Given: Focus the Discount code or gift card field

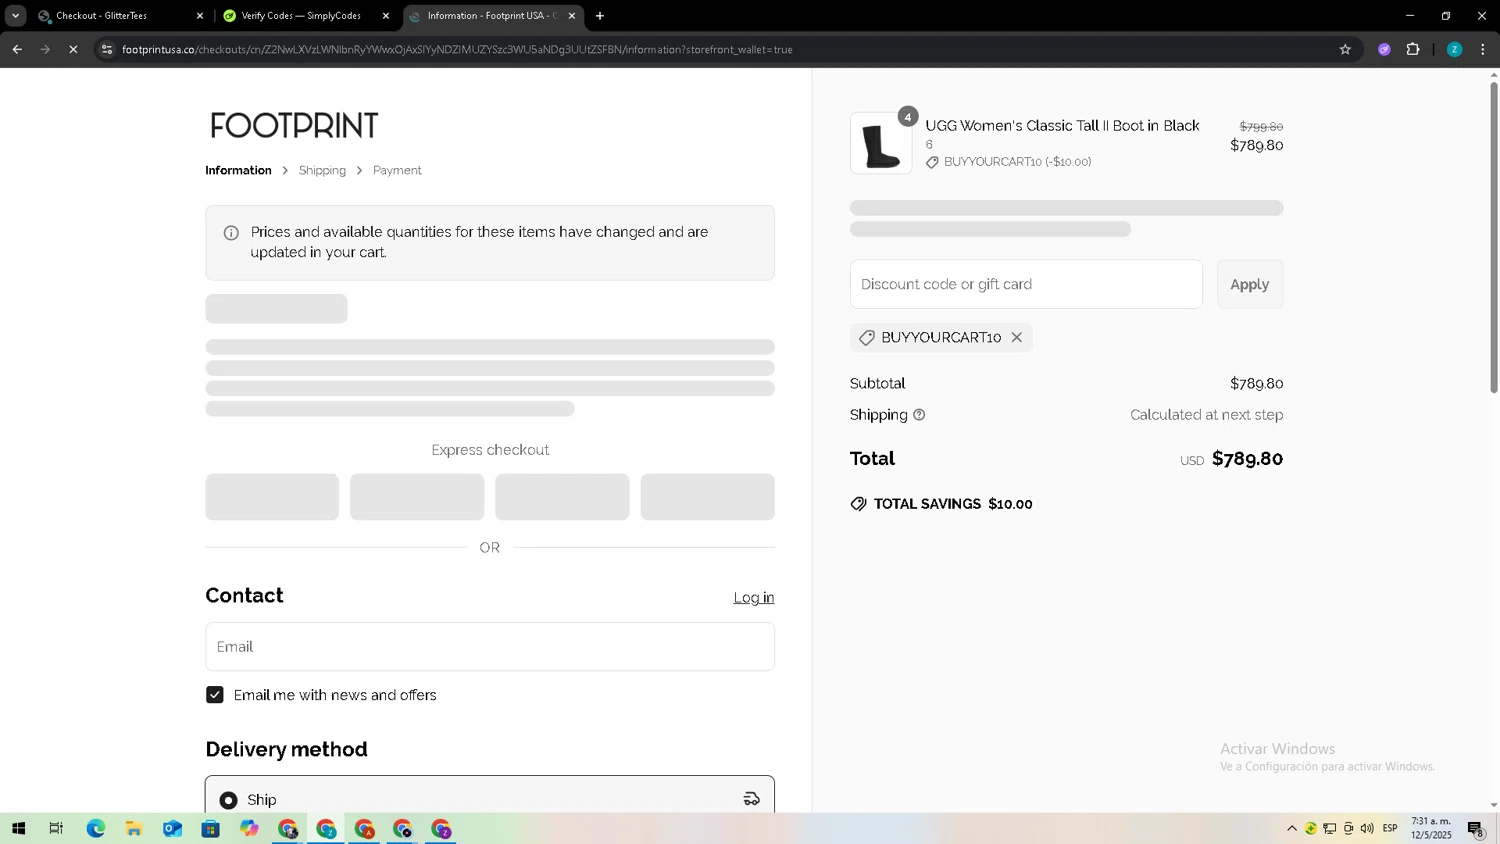Looking at the screenshot, I should (x=1026, y=284).
